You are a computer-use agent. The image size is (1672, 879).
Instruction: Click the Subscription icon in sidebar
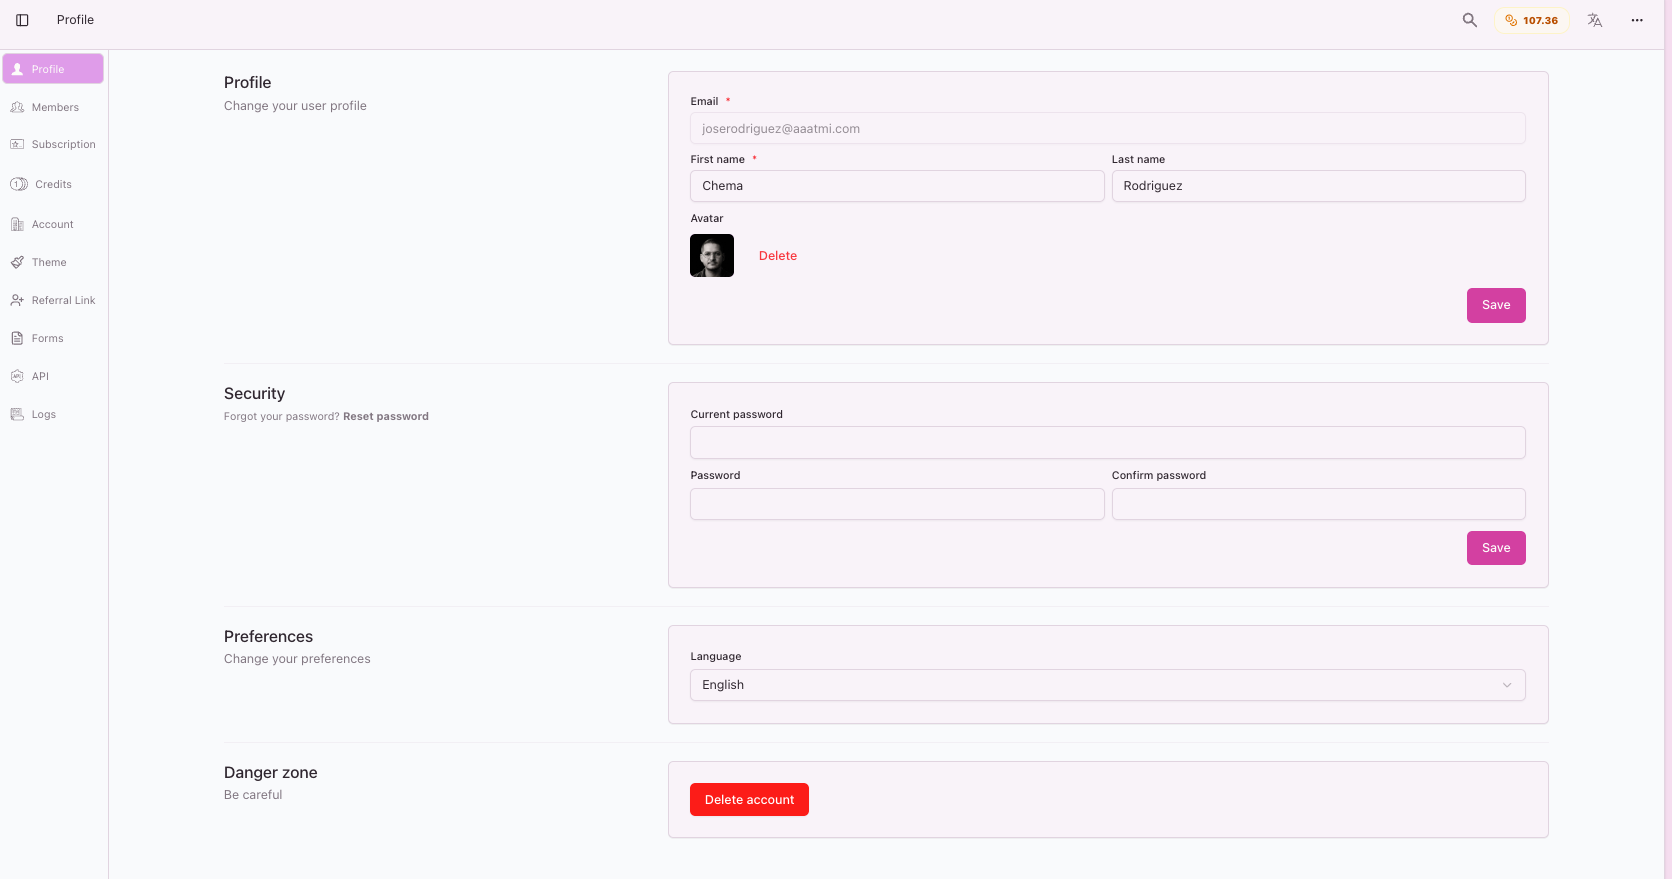(x=17, y=144)
